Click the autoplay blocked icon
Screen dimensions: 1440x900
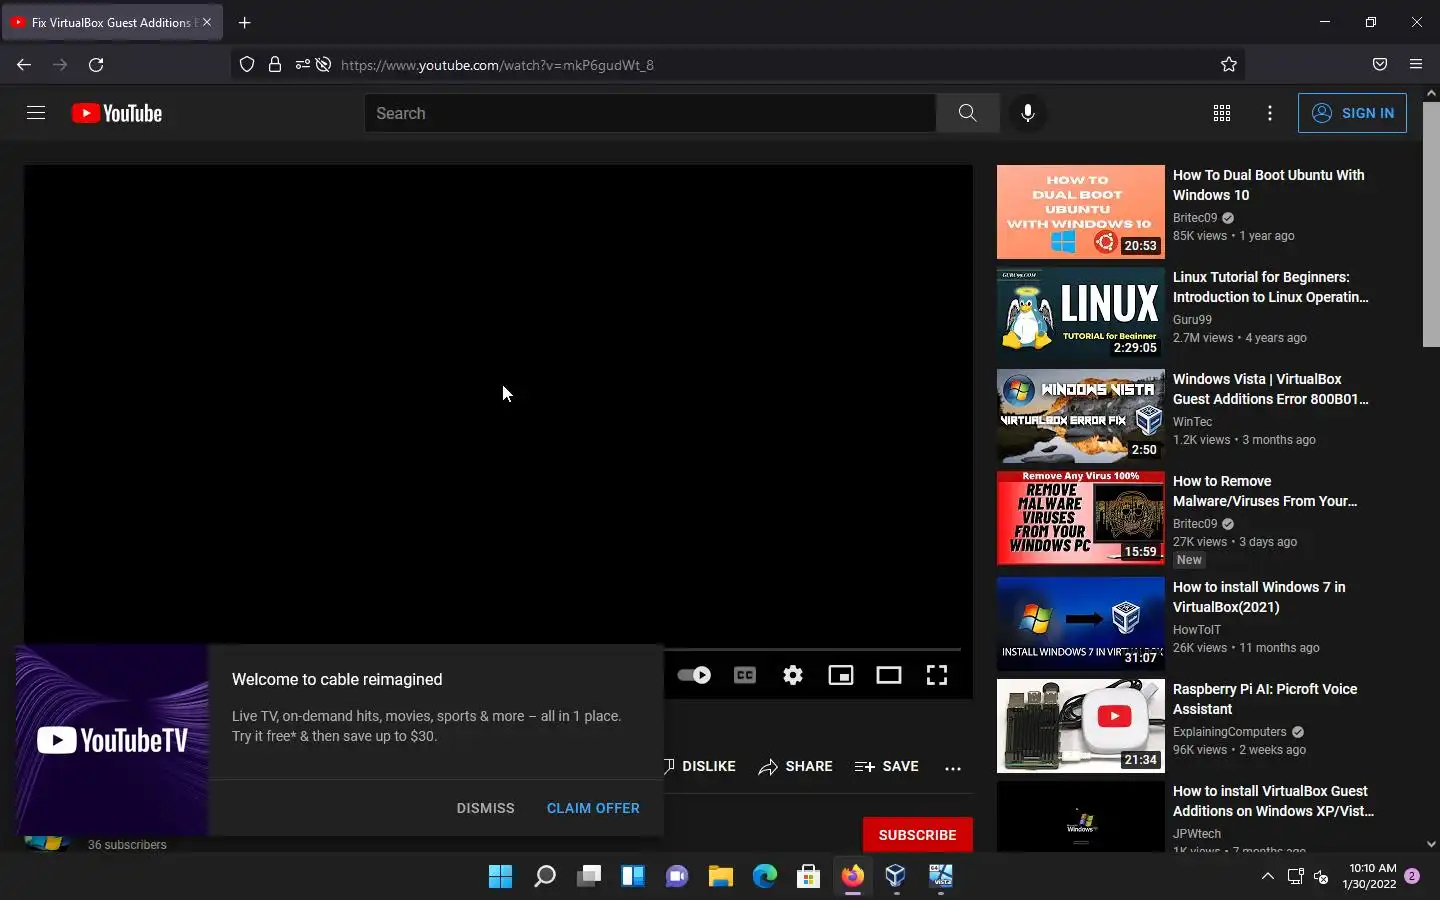click(323, 65)
